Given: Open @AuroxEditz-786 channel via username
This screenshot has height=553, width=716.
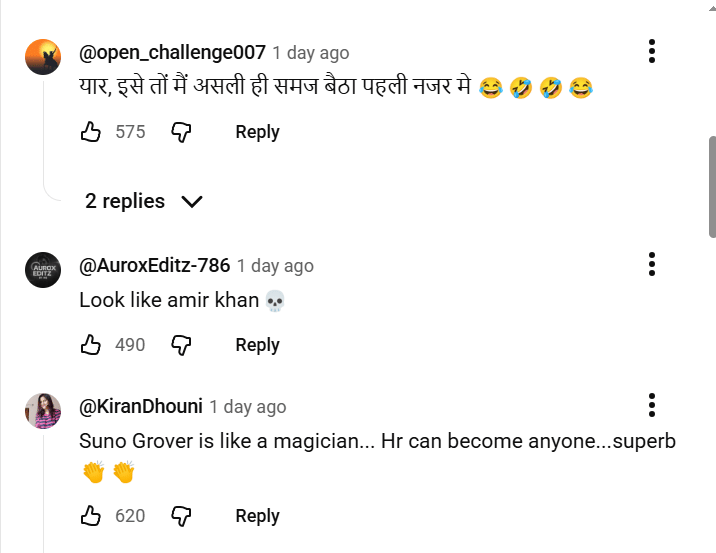Looking at the screenshot, I should point(154,265).
